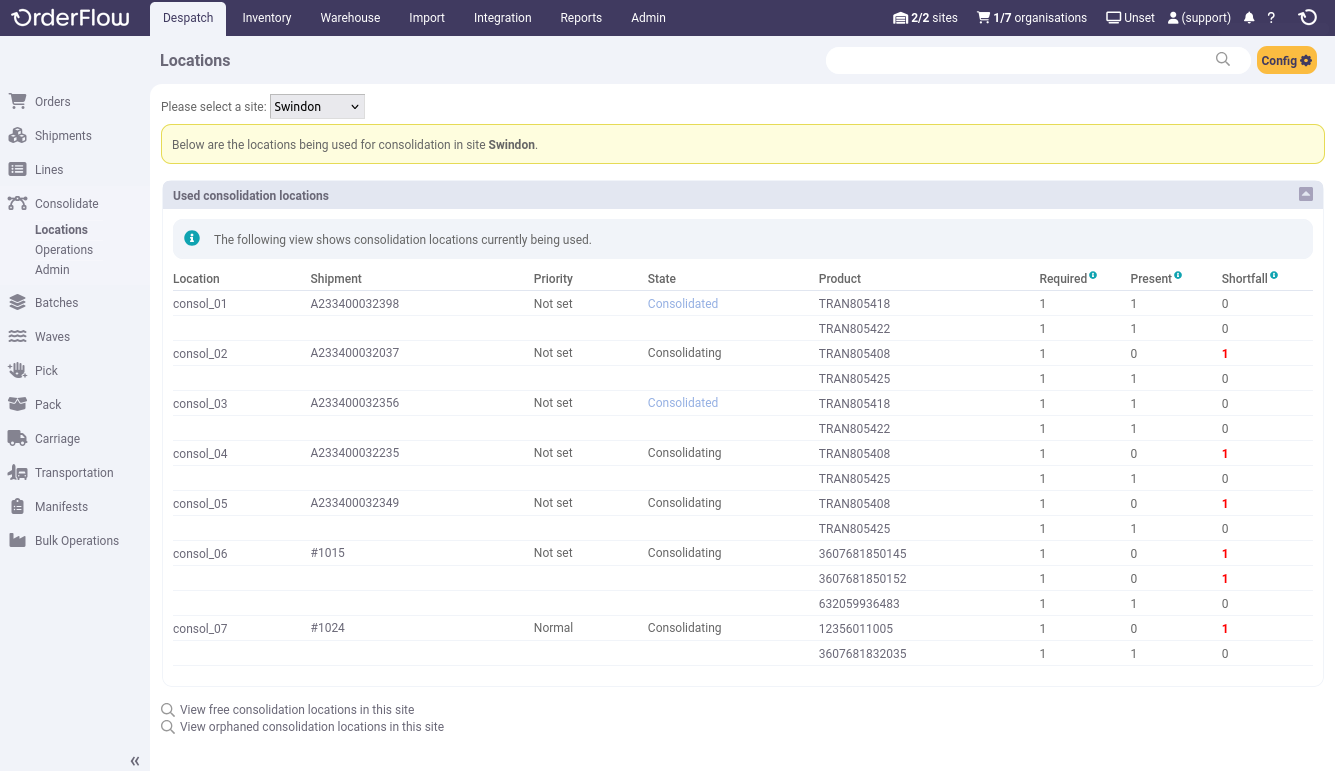
Task: Click the Location column header
Action: (x=196, y=279)
